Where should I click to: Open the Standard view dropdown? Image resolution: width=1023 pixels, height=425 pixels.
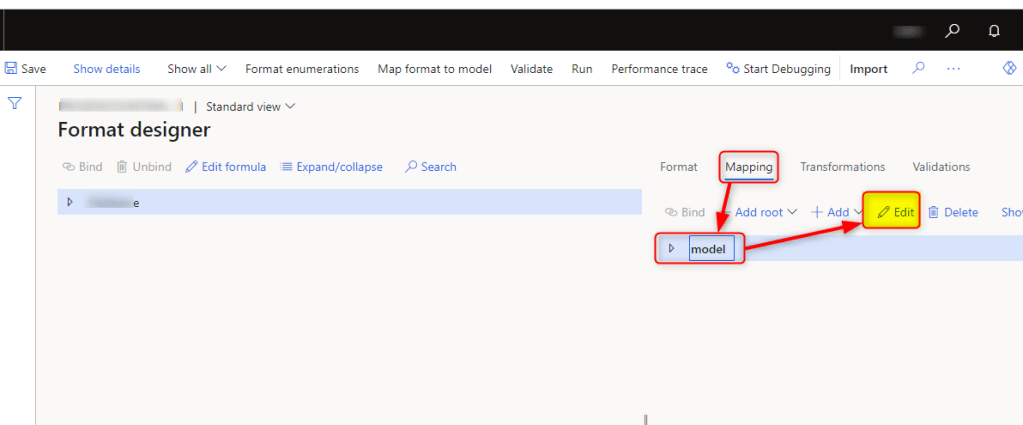click(250, 107)
